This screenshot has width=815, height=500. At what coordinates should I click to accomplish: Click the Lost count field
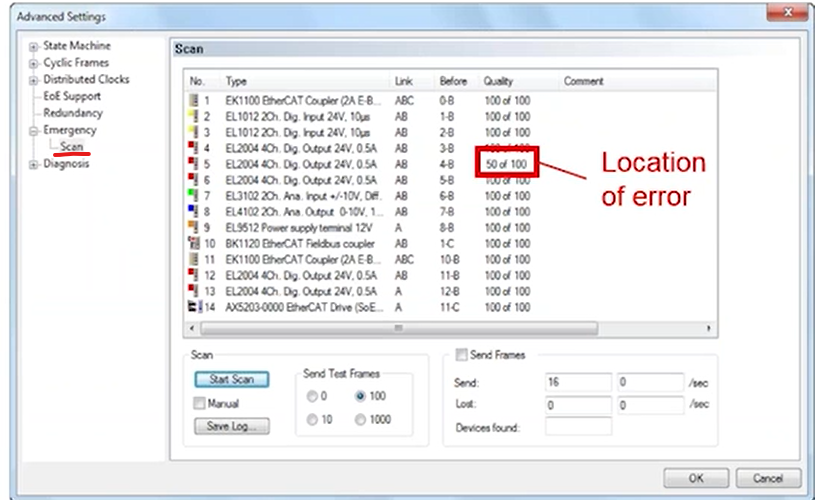click(x=578, y=405)
